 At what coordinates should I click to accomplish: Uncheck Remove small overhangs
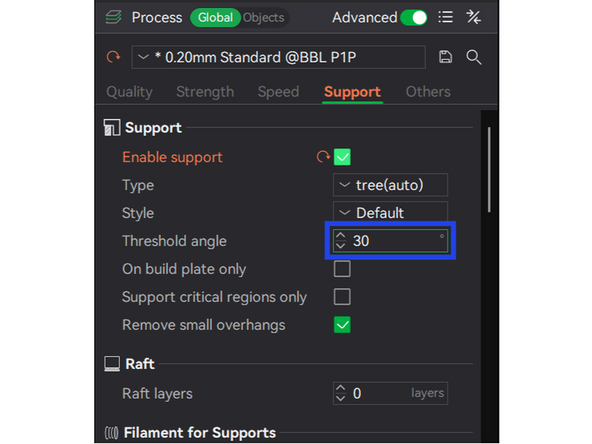point(342,325)
